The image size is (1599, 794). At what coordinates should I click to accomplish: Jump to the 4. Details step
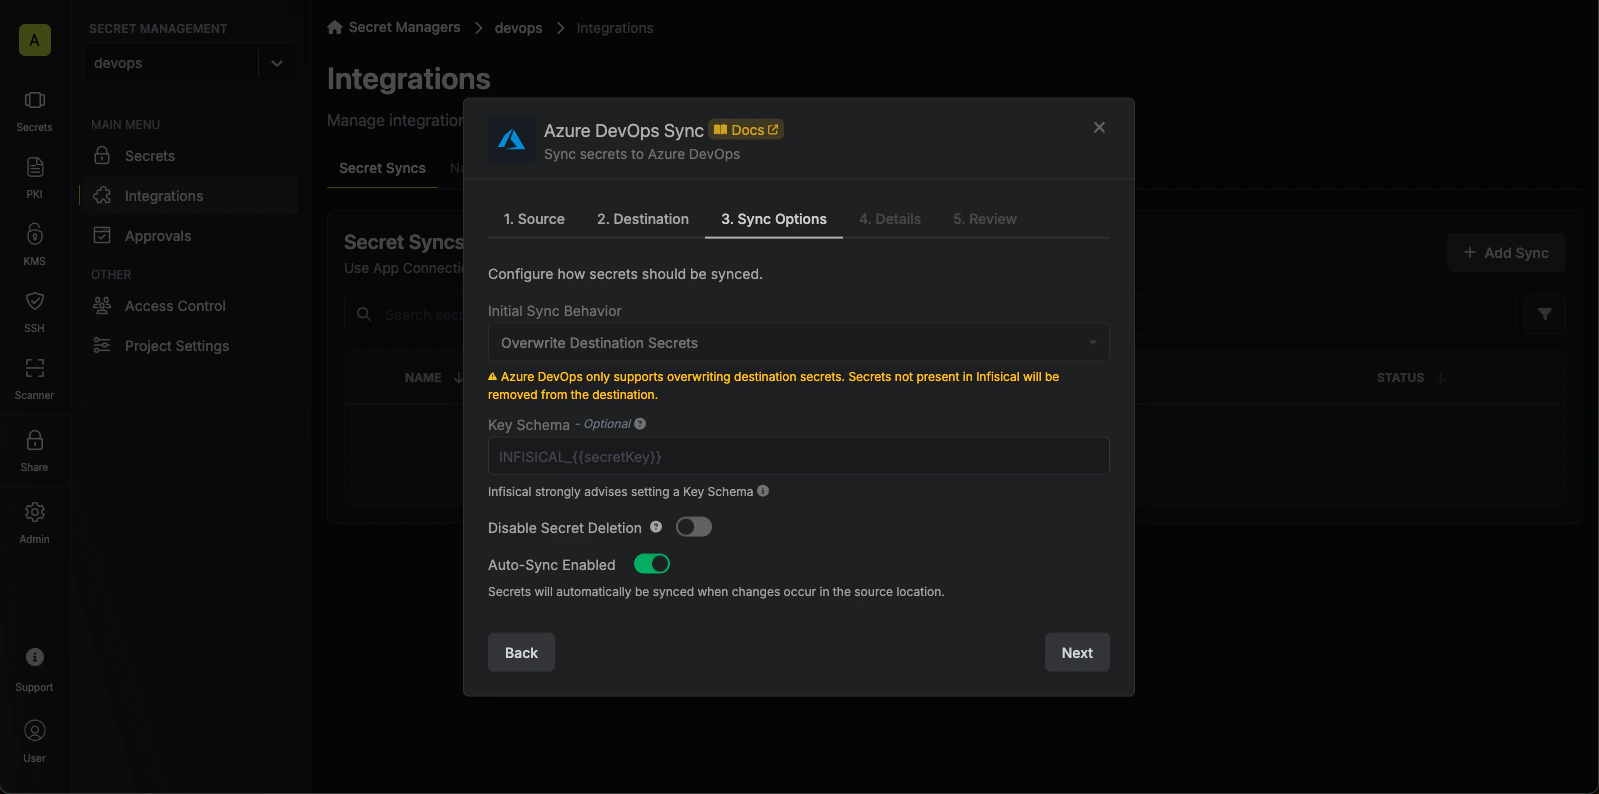890,219
